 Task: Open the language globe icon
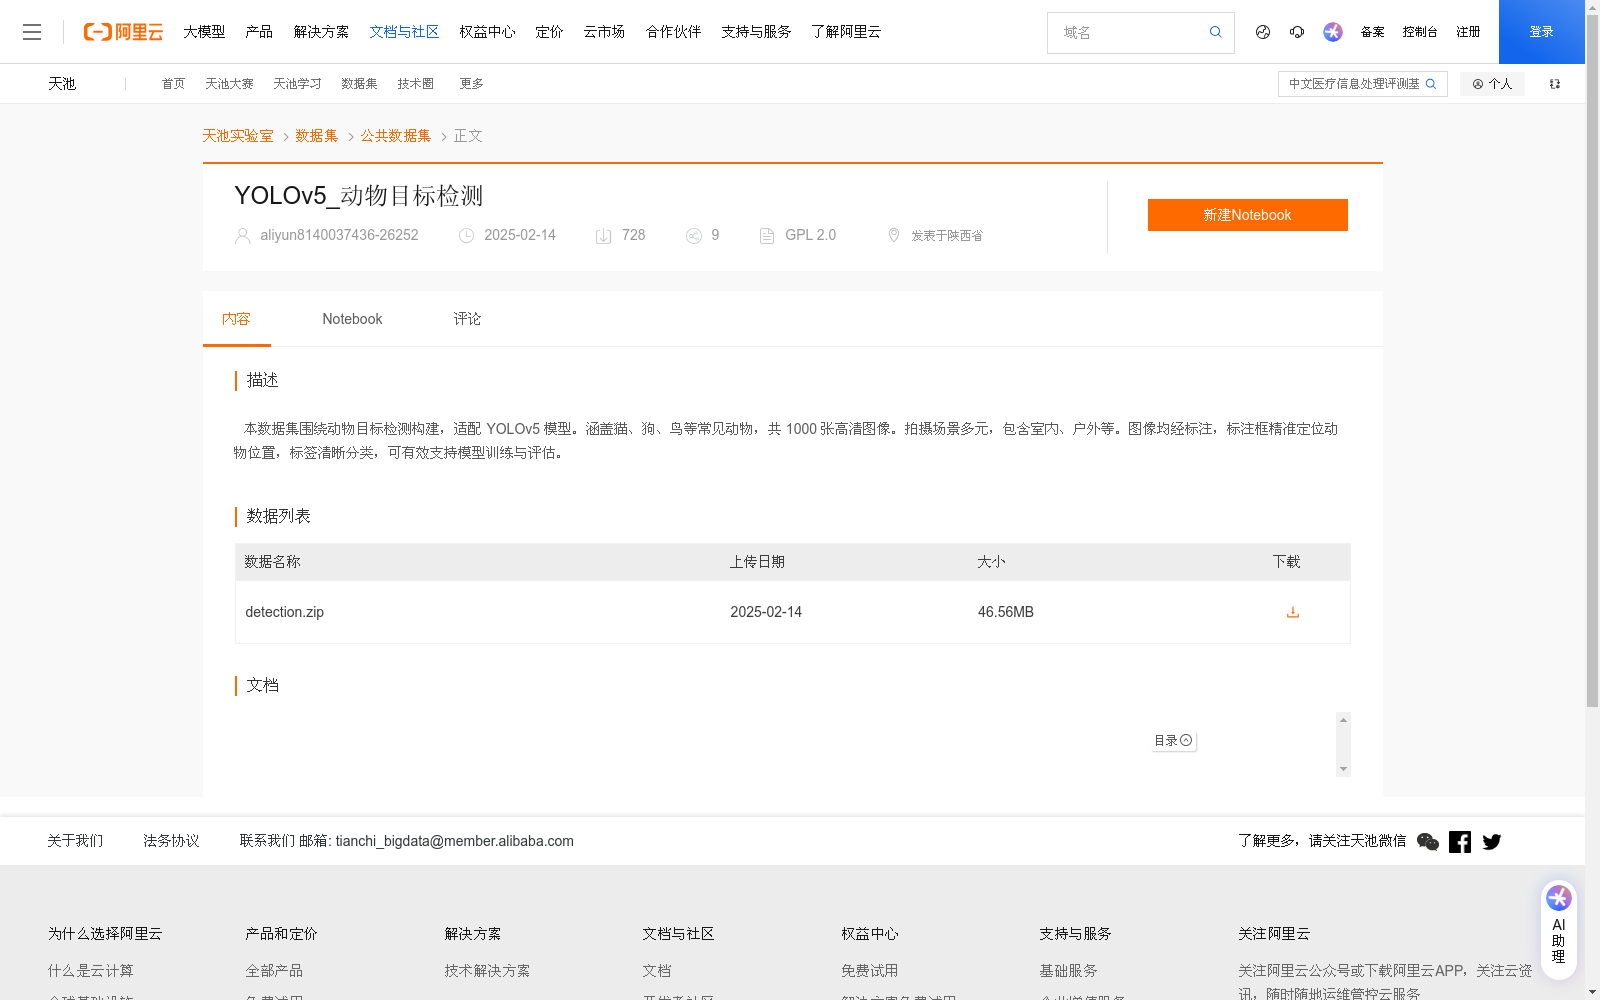click(1262, 32)
